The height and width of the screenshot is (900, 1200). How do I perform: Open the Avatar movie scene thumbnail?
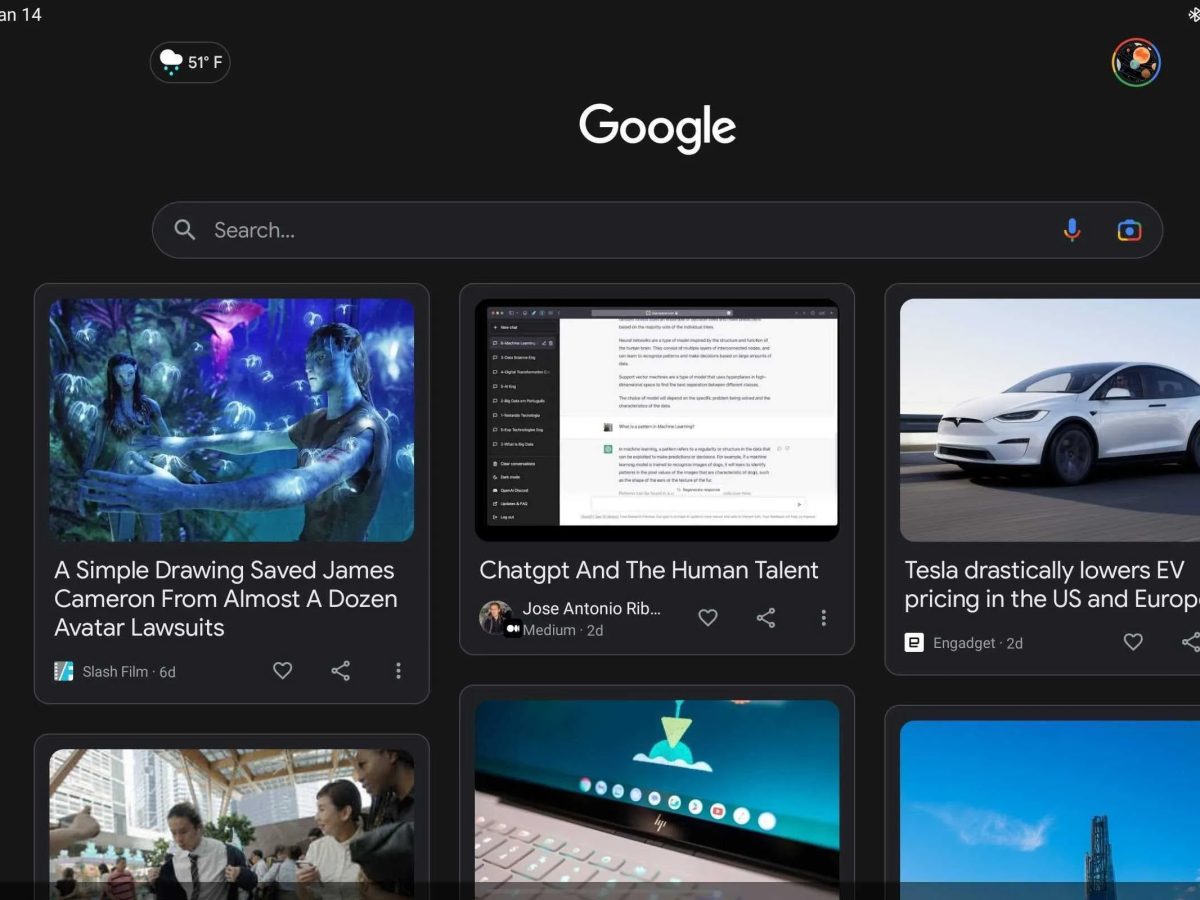point(232,420)
